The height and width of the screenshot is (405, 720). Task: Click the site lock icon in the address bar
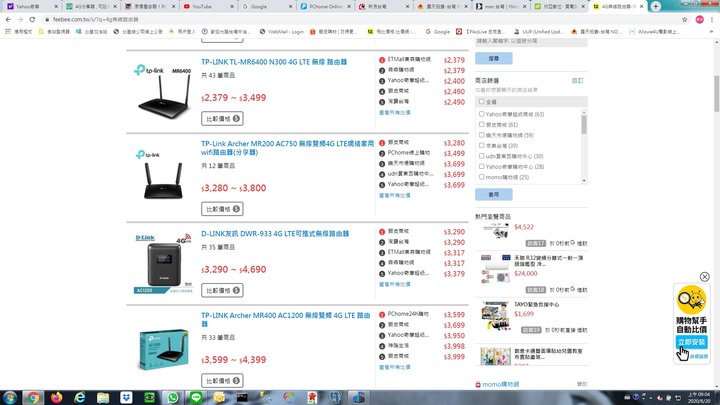(46, 19)
